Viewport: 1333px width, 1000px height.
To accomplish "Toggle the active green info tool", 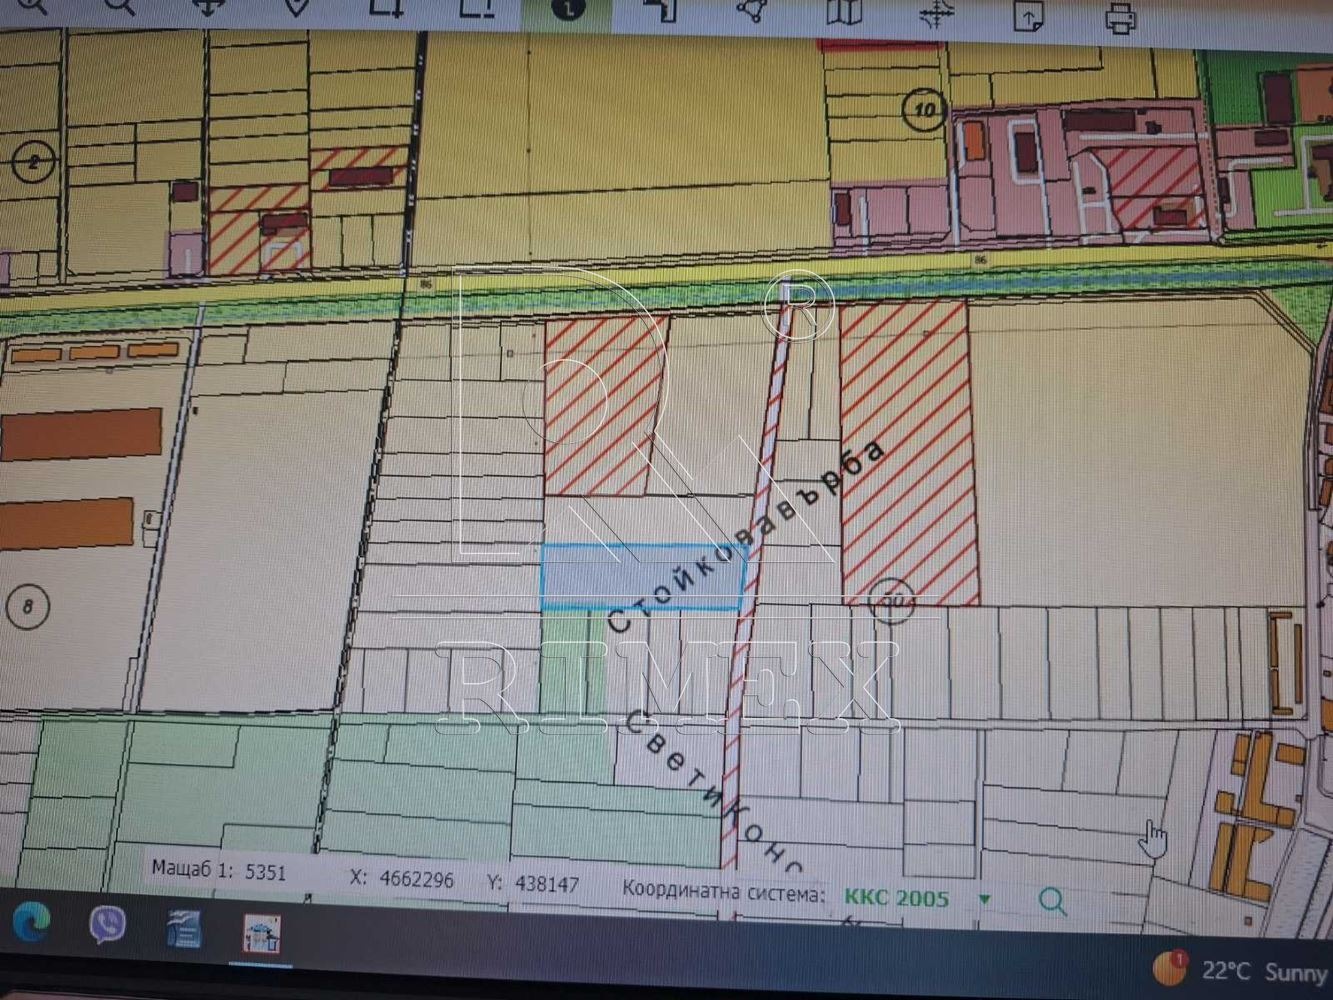I will point(568,8).
